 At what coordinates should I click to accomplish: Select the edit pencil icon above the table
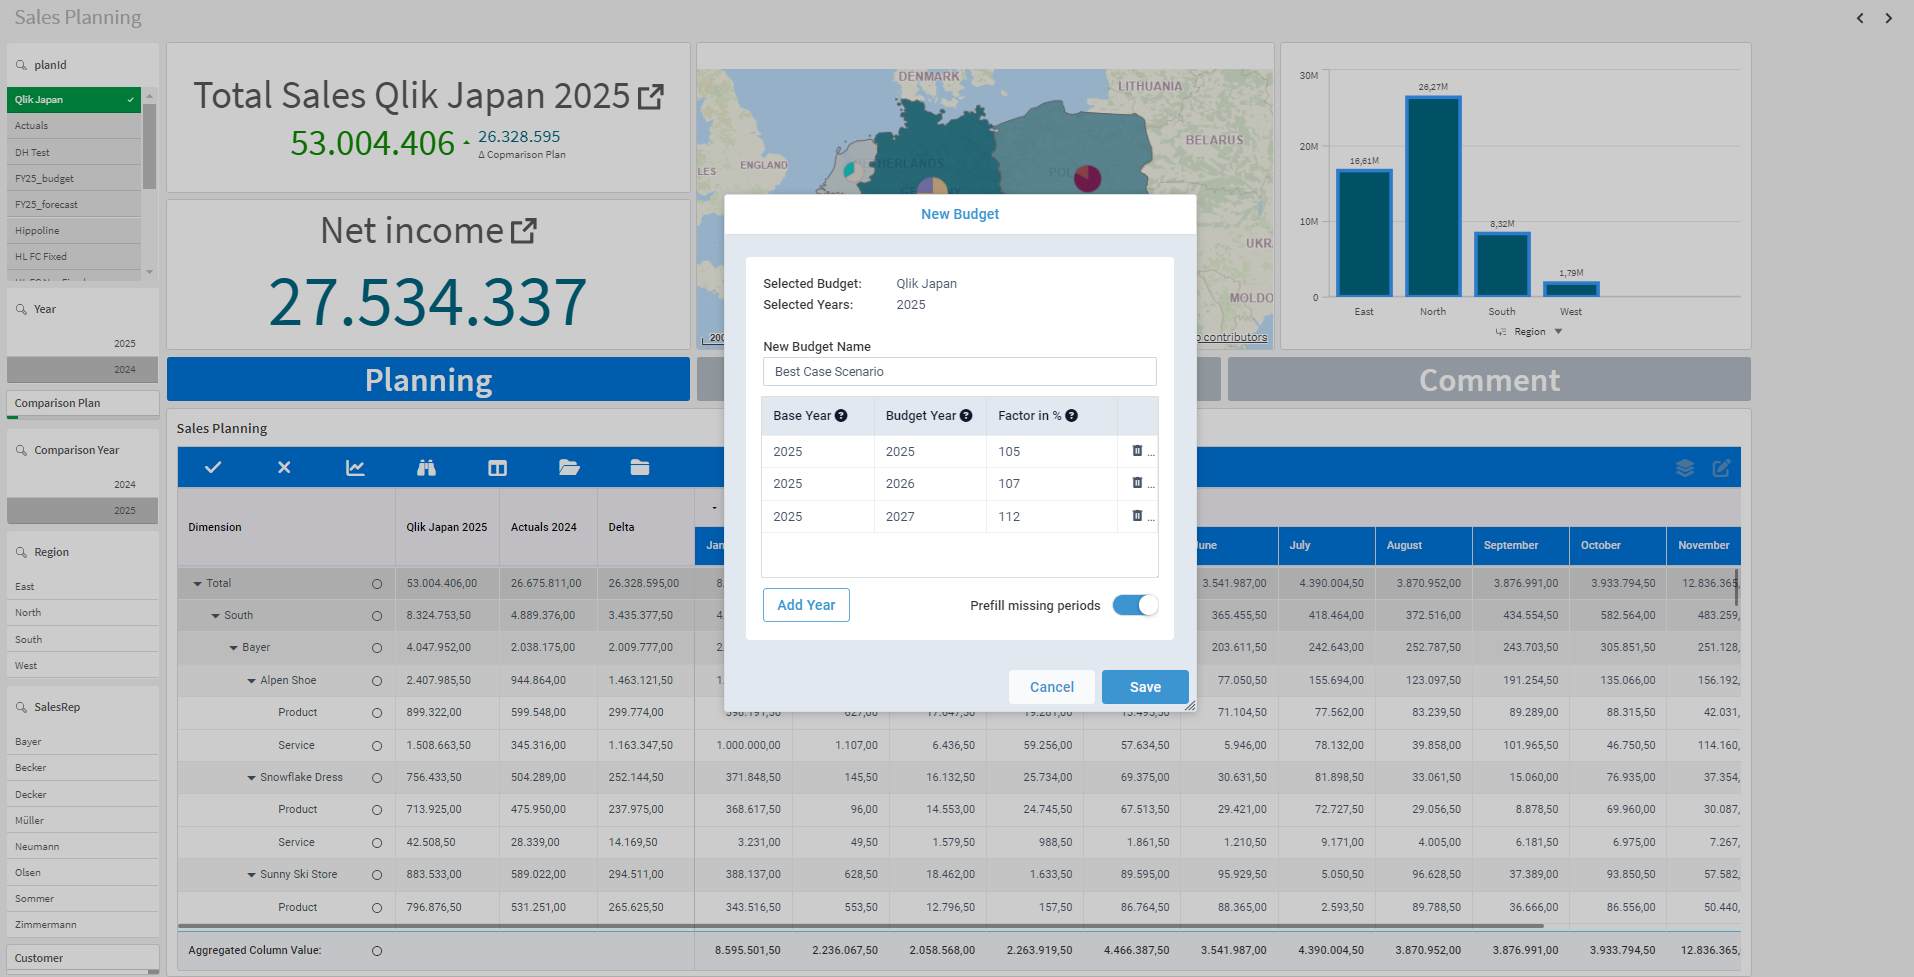pyautogui.click(x=1721, y=466)
